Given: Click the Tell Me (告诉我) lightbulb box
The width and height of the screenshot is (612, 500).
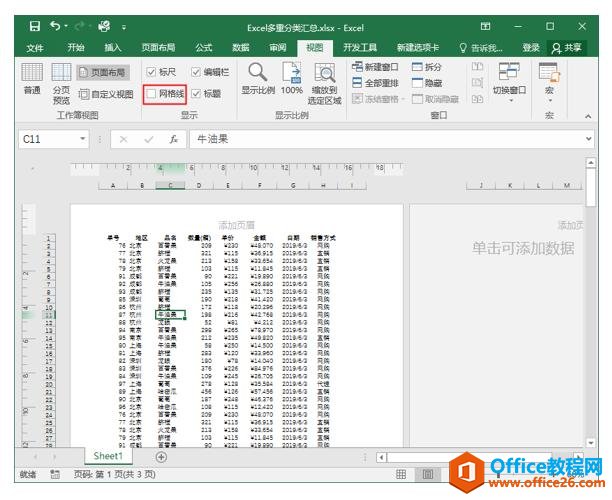Looking at the screenshot, I should tap(481, 48).
